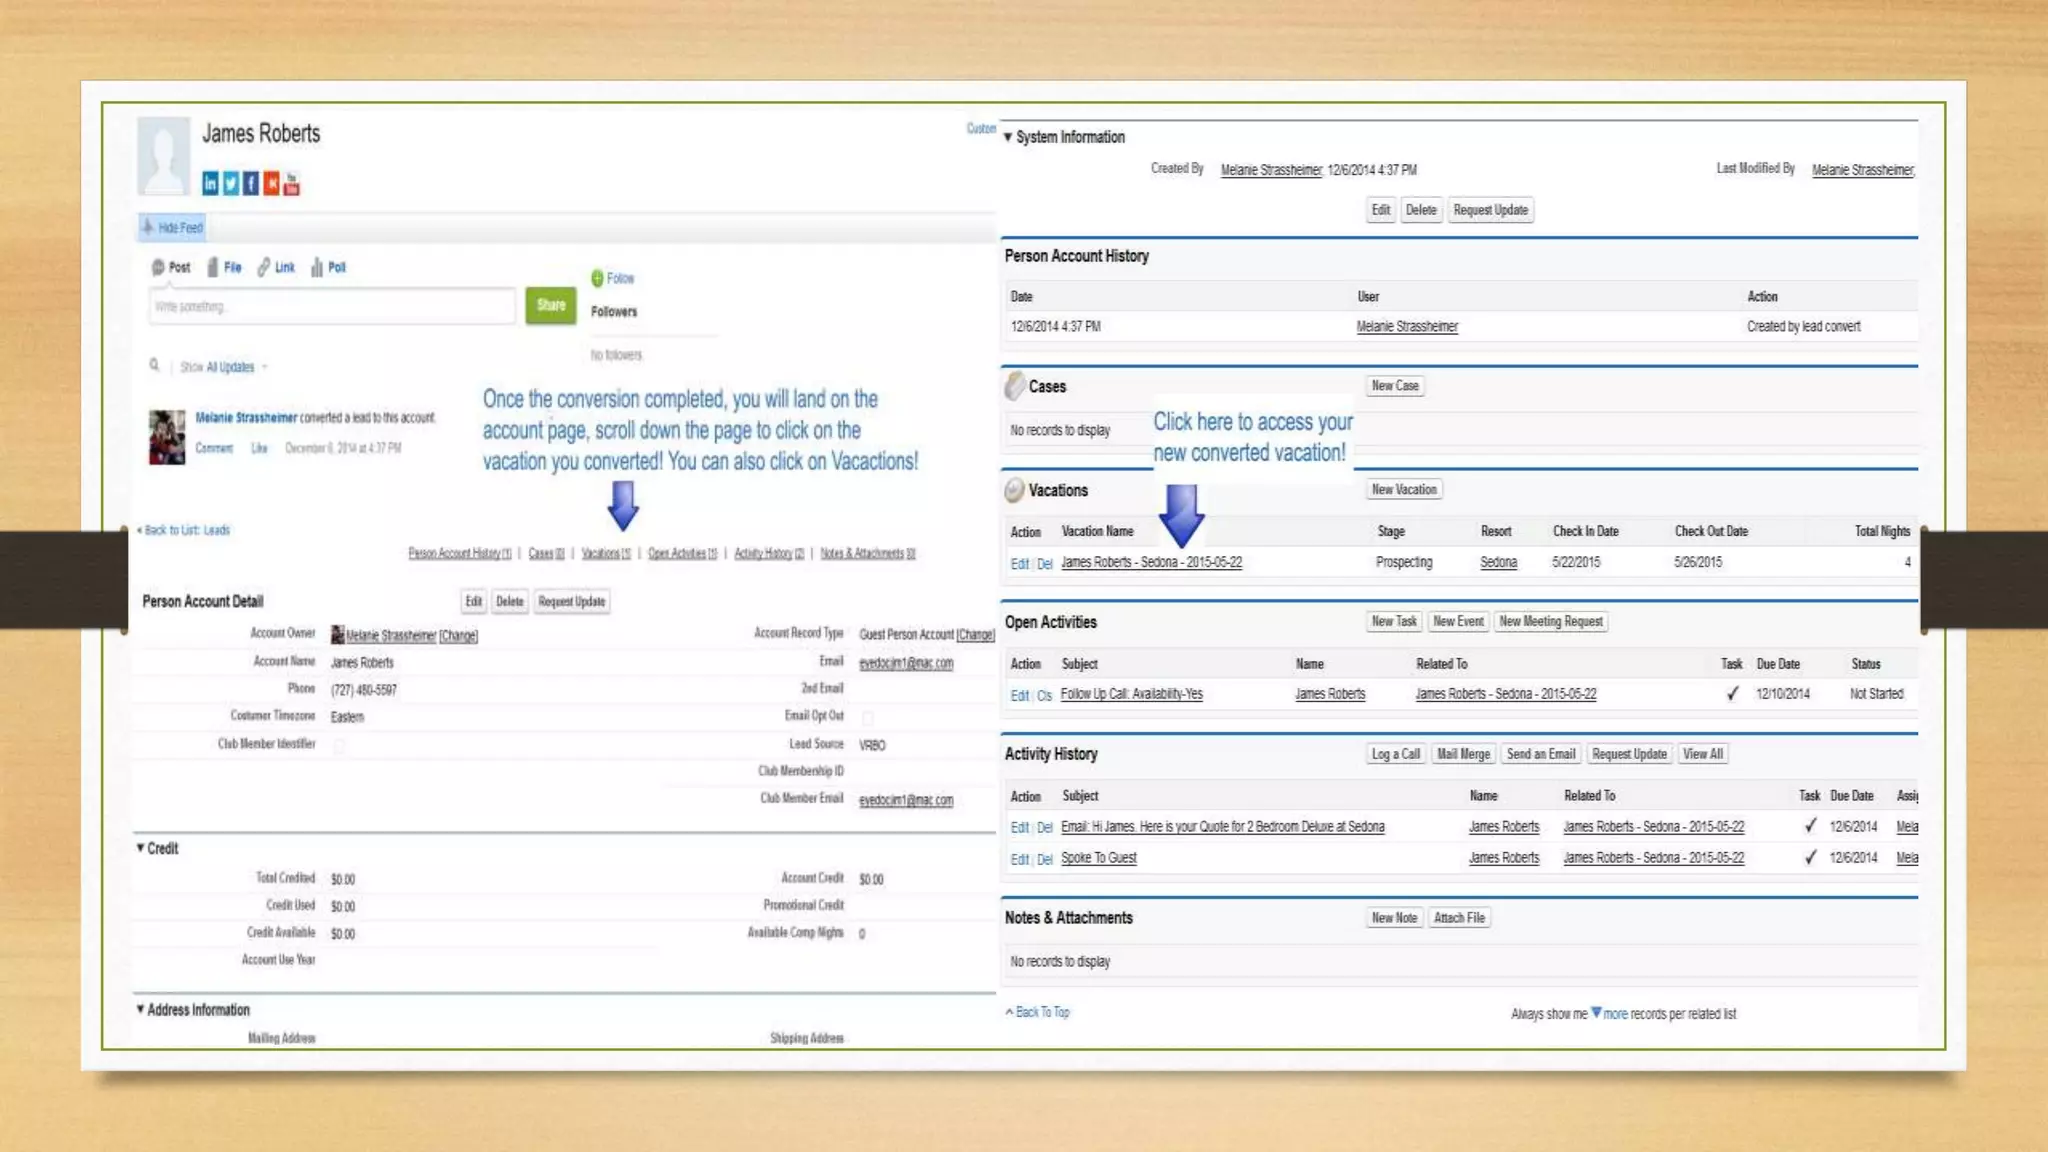Screen dimensions: 2048x1152
Task: Switch to the Link post tab
Action: click(x=277, y=267)
